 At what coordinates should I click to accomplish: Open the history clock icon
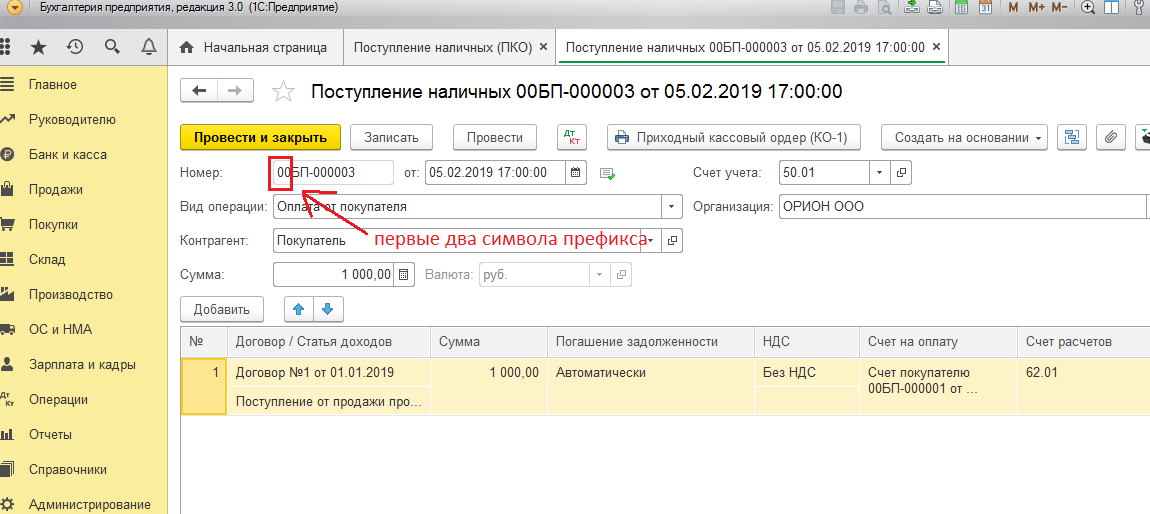pos(74,47)
